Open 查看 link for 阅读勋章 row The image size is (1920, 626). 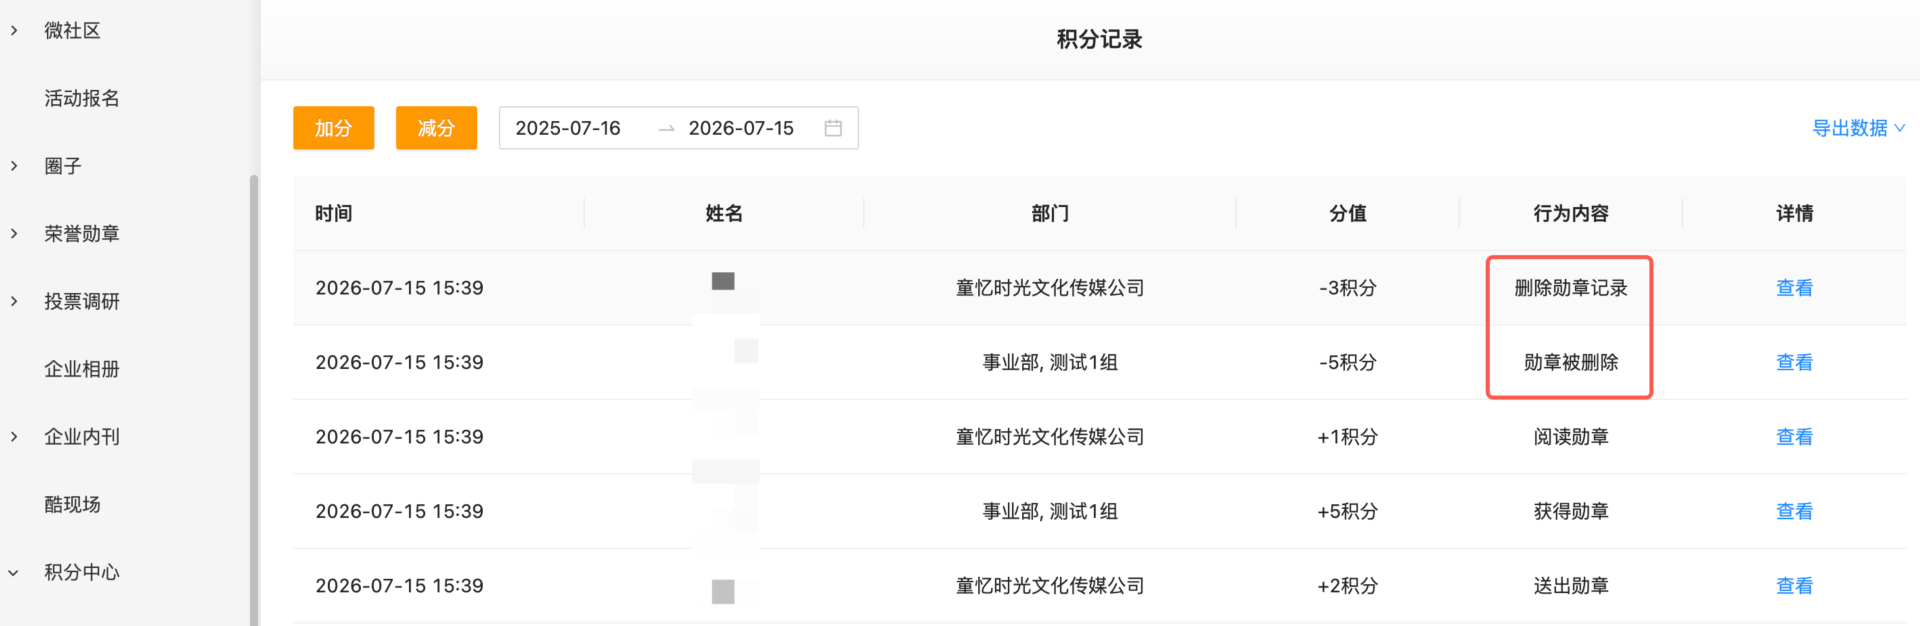pos(1794,437)
